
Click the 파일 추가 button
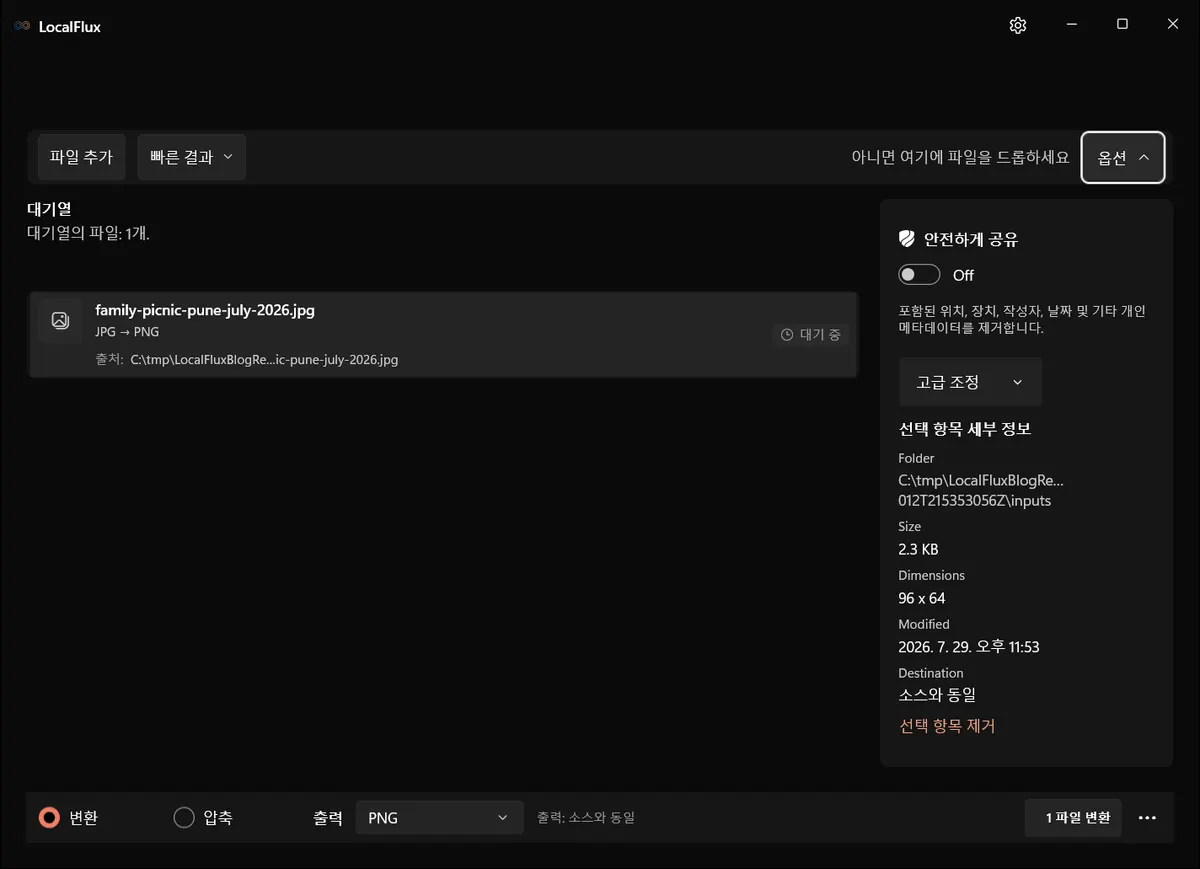(x=81, y=157)
